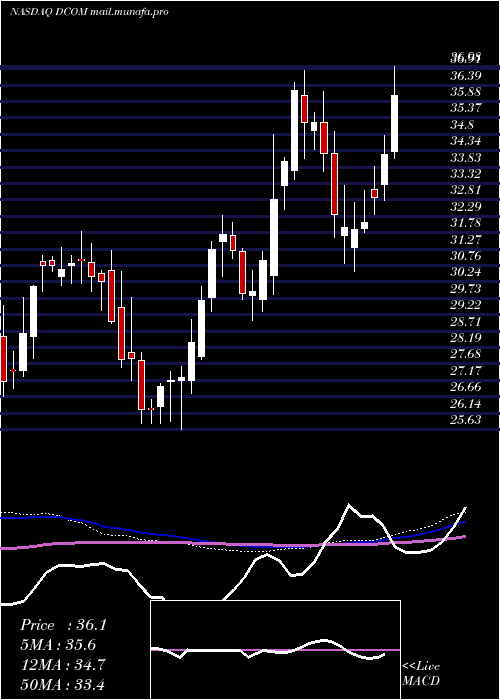Click the 12MA : 34.7 readout
500x700 pixels.
point(63,664)
